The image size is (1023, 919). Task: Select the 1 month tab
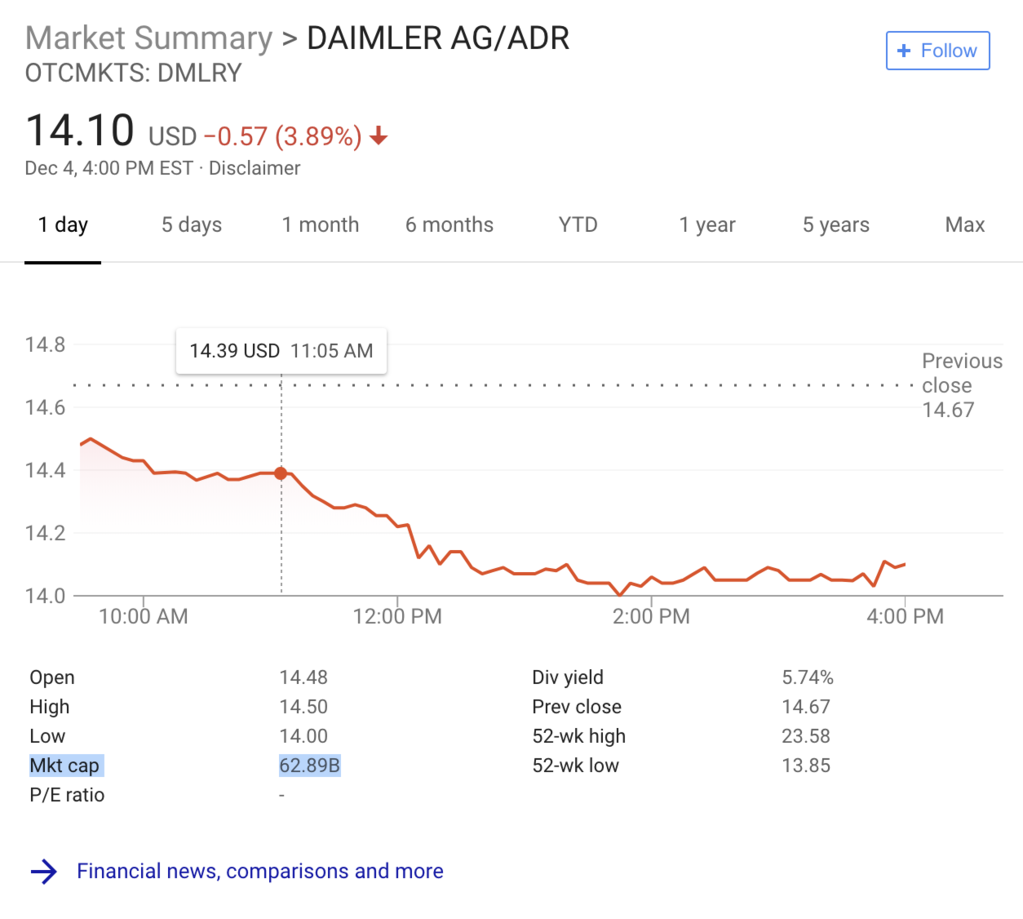click(x=320, y=225)
